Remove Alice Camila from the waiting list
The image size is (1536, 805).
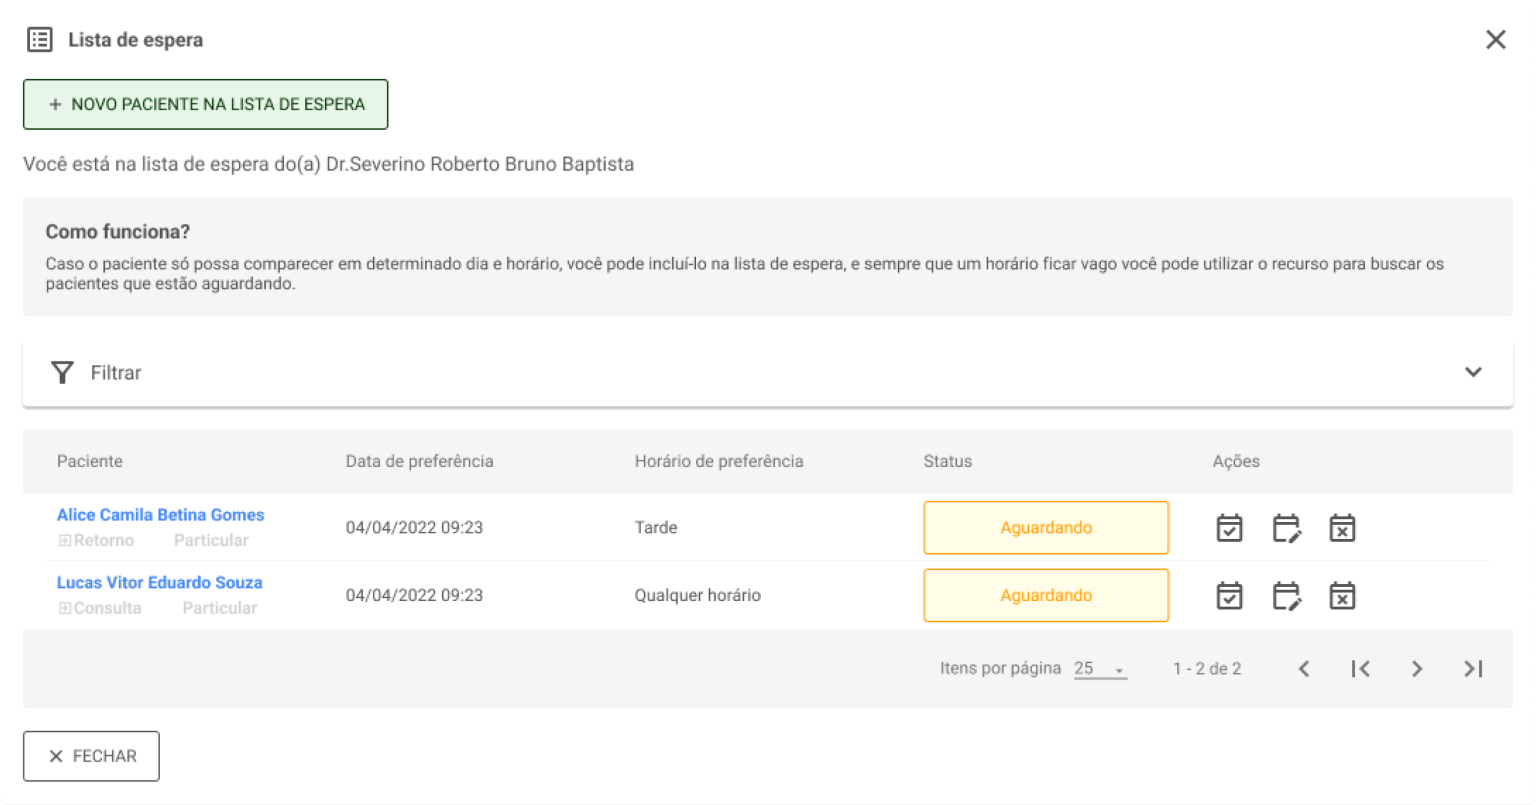coord(1342,527)
